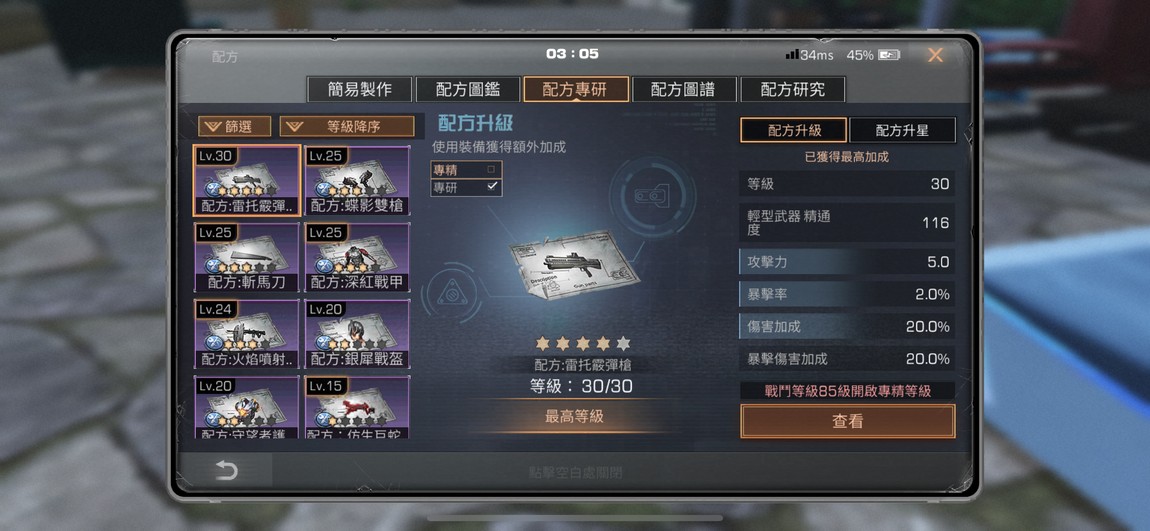Choose the 斬馬刀 recipe icon

click(246, 257)
